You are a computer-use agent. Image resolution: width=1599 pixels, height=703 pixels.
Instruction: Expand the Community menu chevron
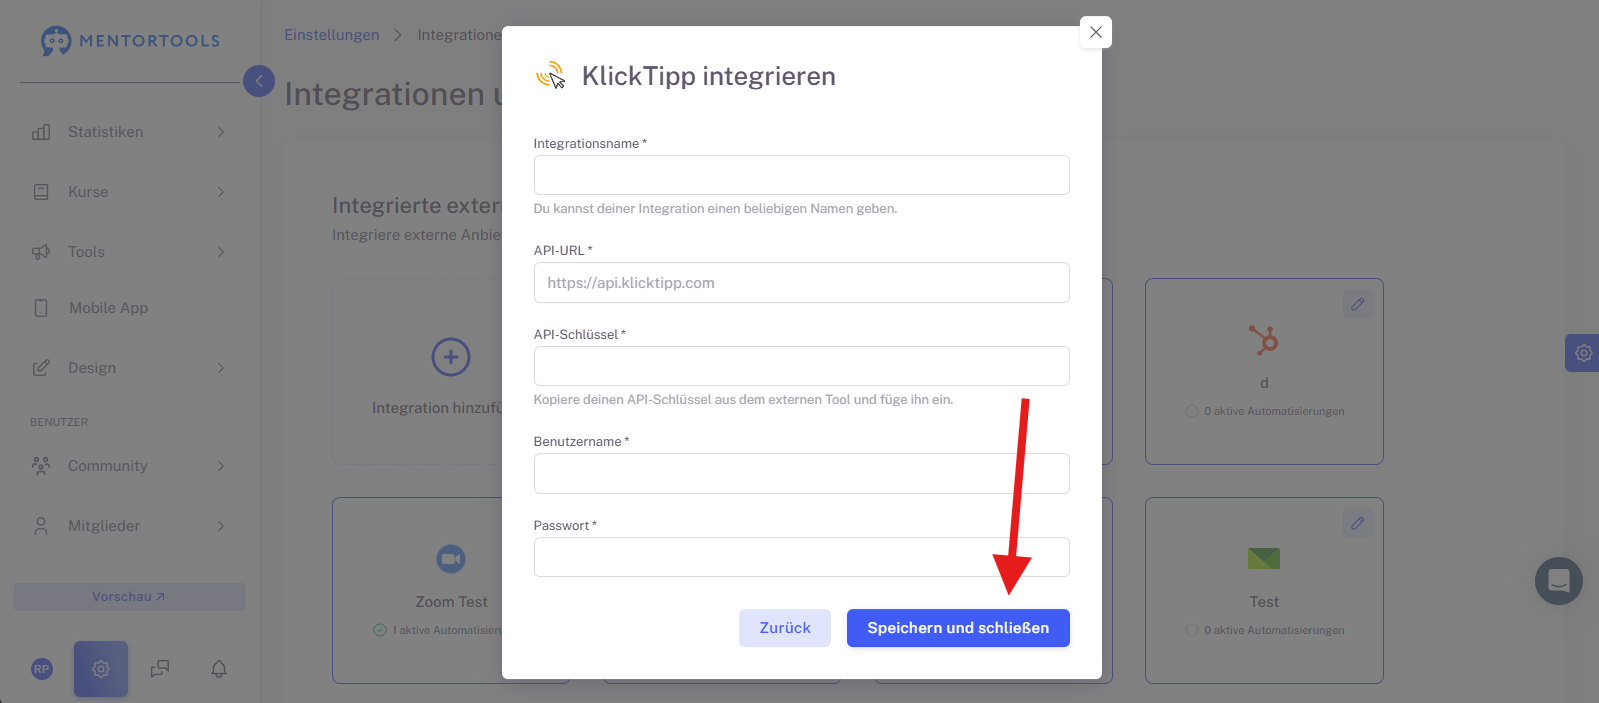221,466
